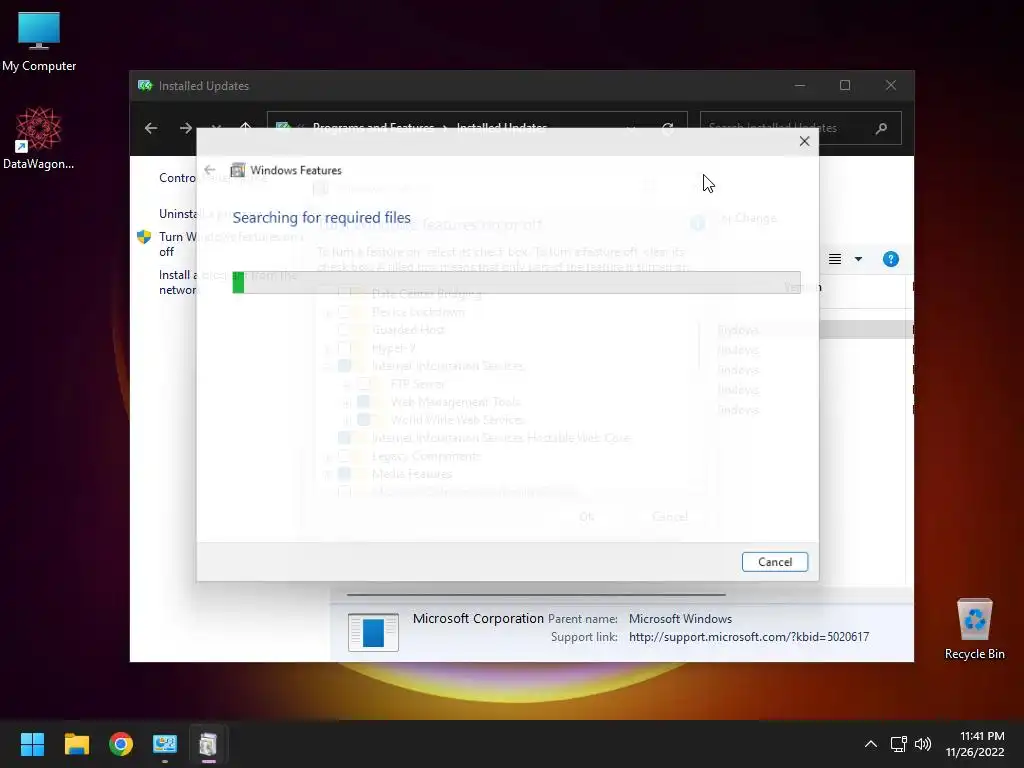Minimize the Installed Updates window
The image size is (1024, 768).
[x=800, y=86]
